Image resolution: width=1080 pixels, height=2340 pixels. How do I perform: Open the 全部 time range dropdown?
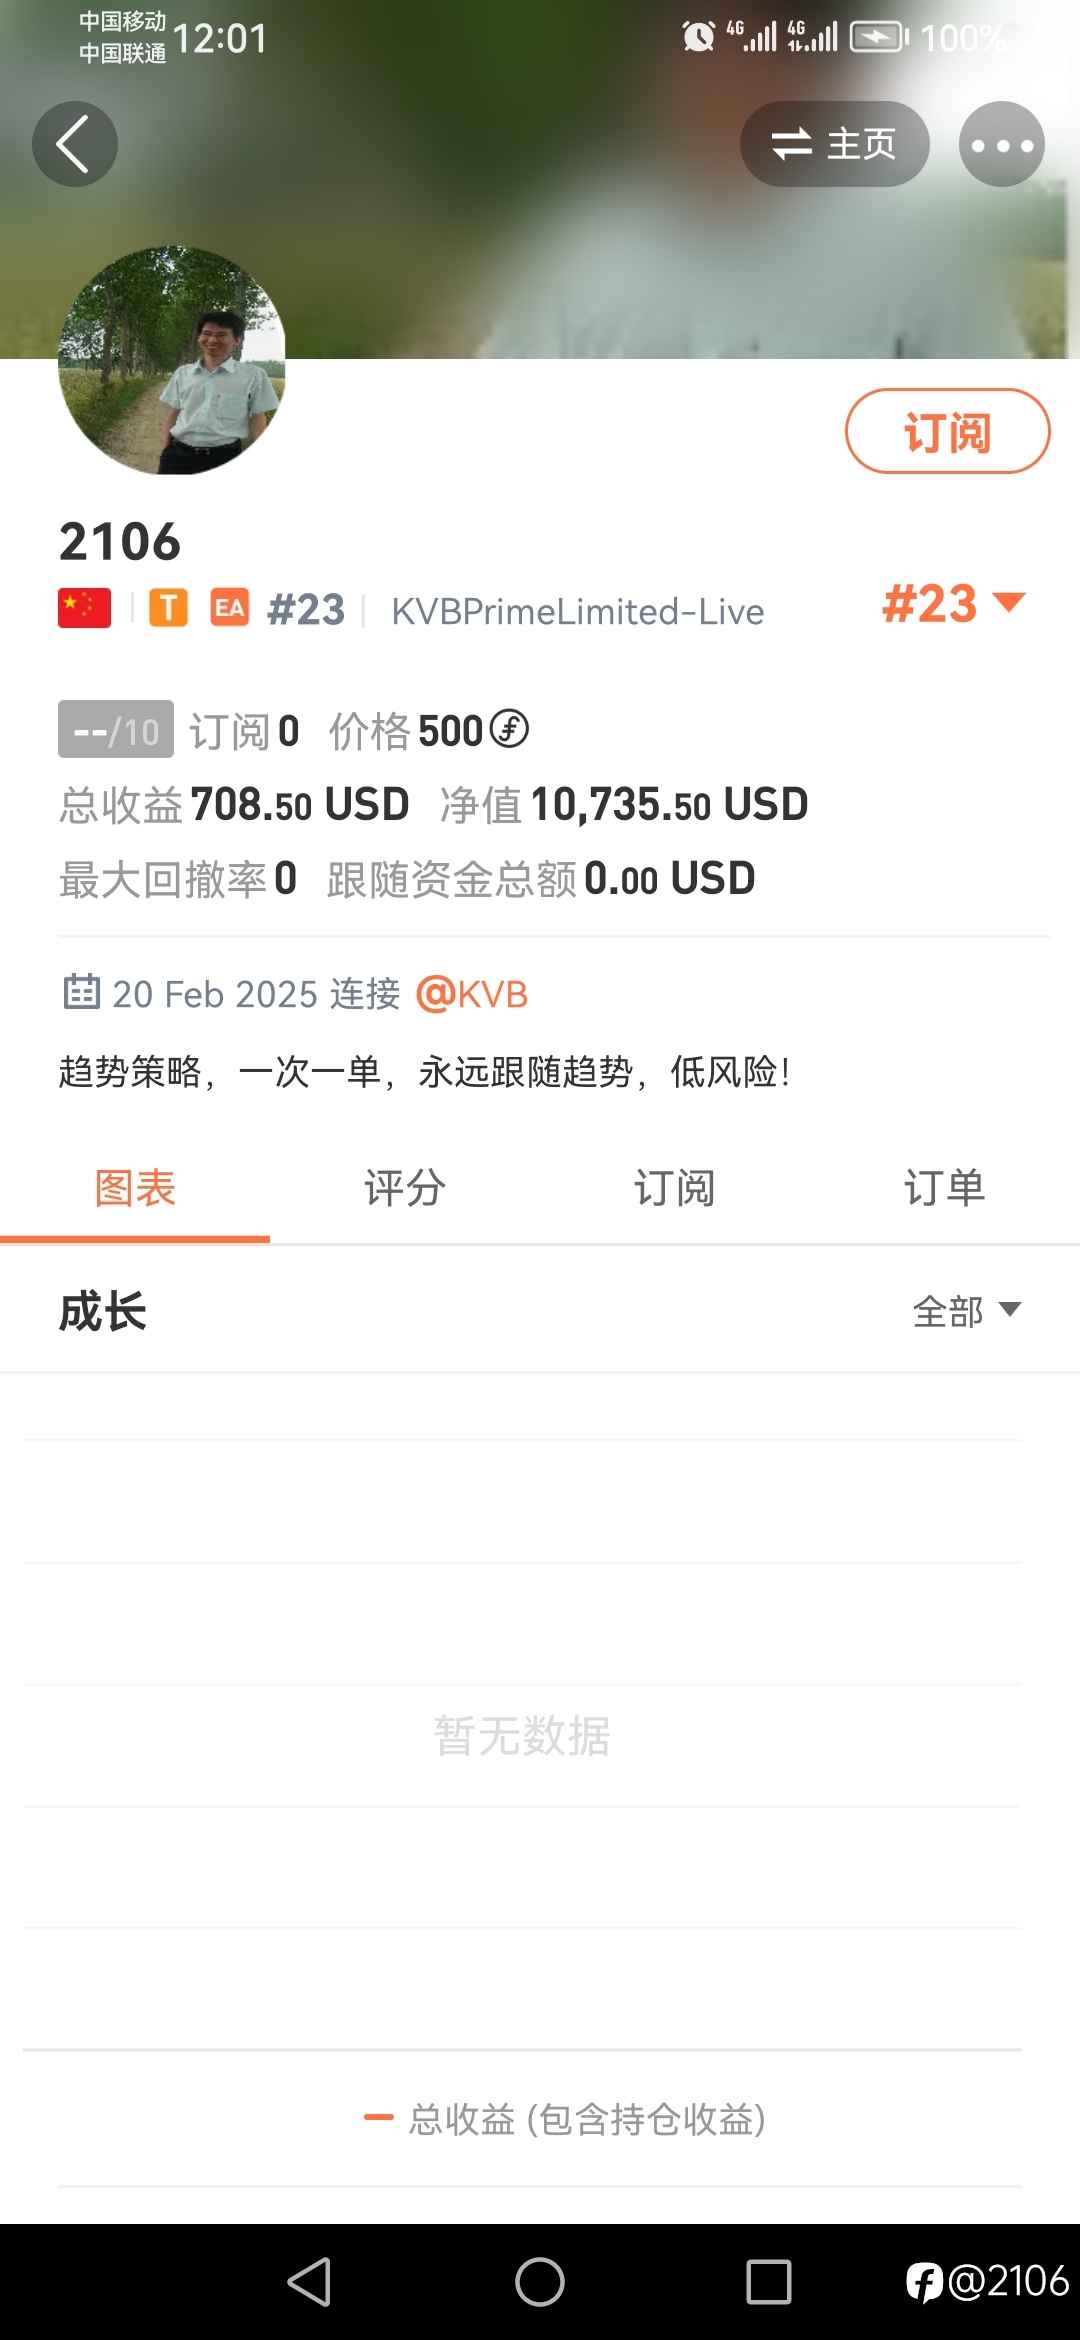pos(967,1311)
